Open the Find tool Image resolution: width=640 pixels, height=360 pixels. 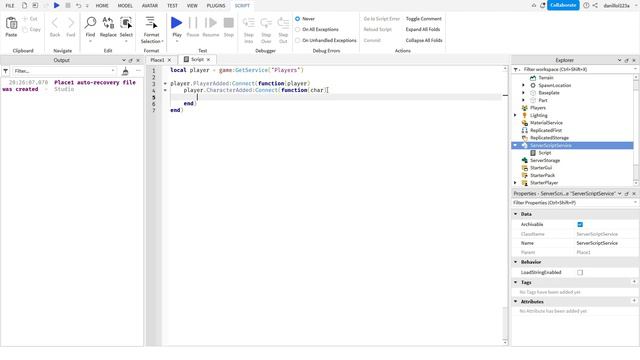[x=90, y=23]
